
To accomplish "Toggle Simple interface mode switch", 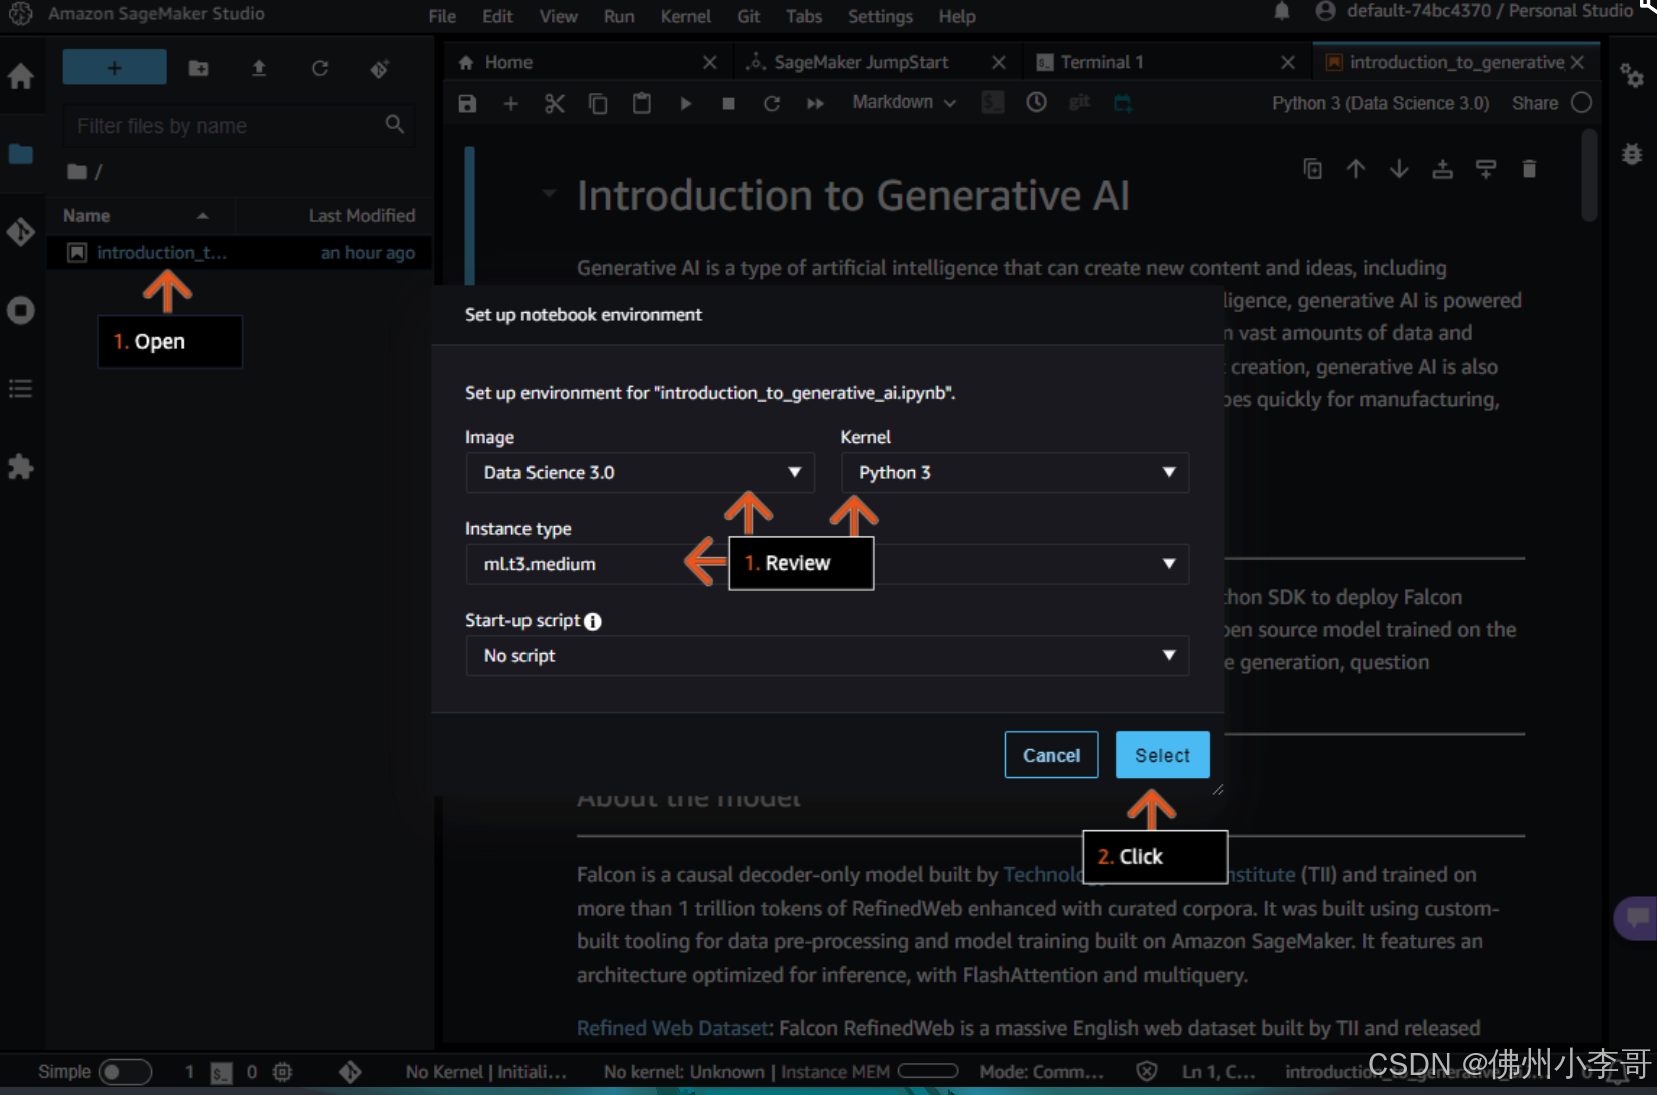I will tap(125, 1072).
